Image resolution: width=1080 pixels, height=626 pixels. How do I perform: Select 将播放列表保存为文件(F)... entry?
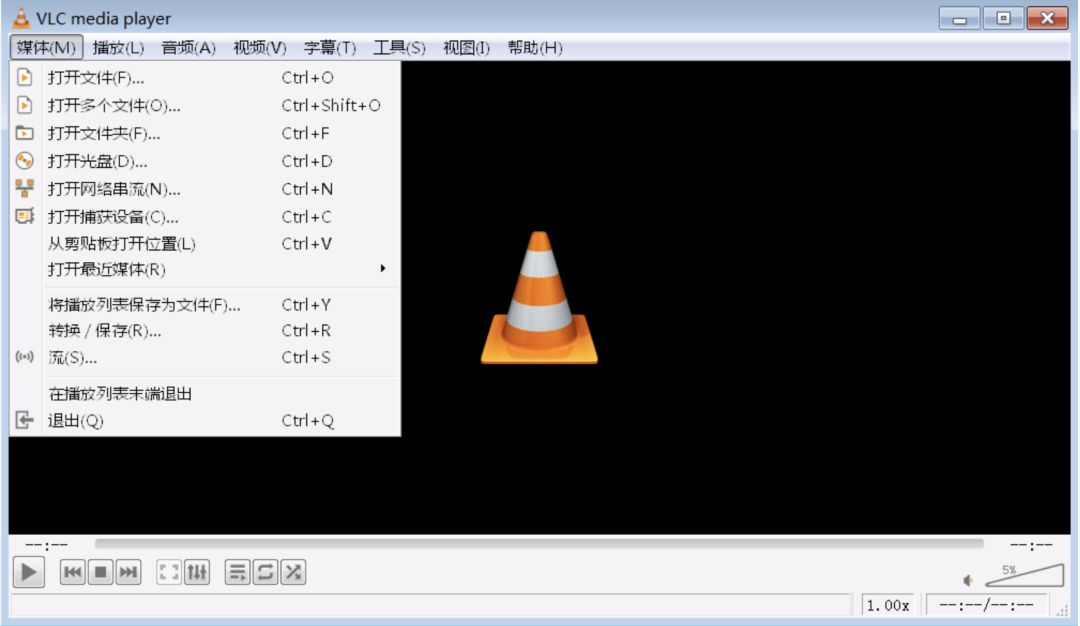[205, 304]
